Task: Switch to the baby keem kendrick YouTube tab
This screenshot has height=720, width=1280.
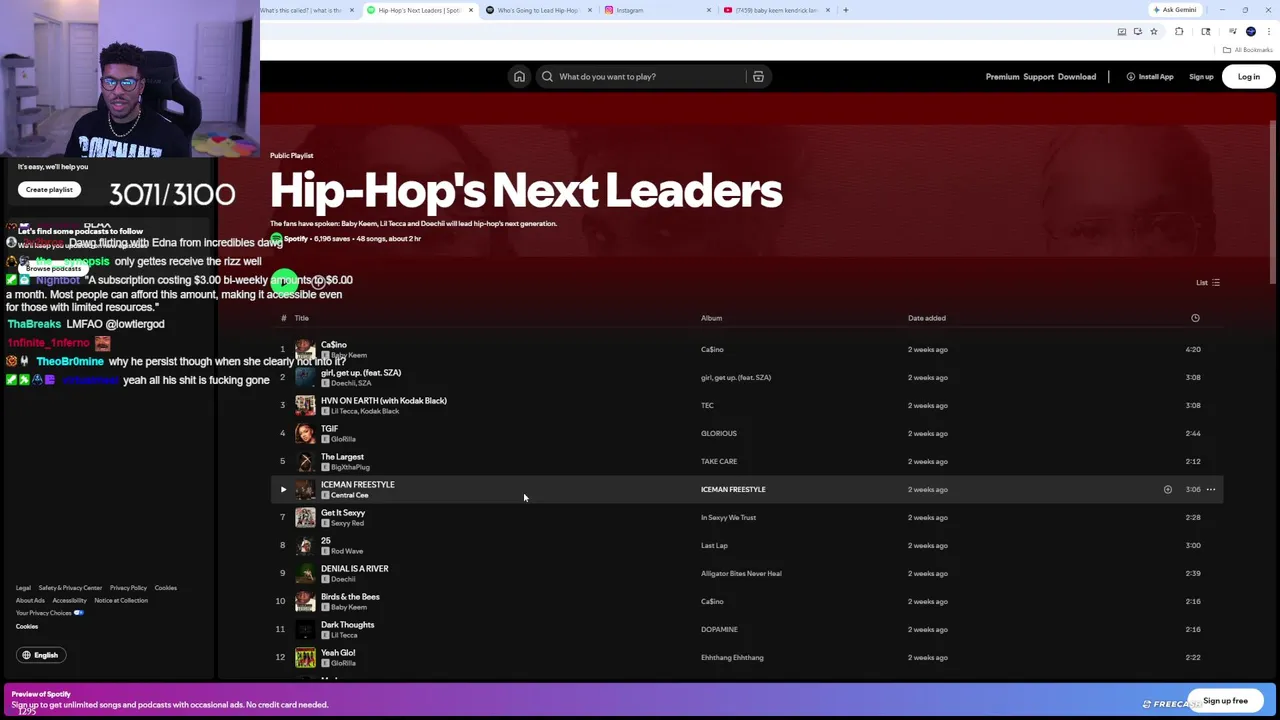Action: (777, 10)
